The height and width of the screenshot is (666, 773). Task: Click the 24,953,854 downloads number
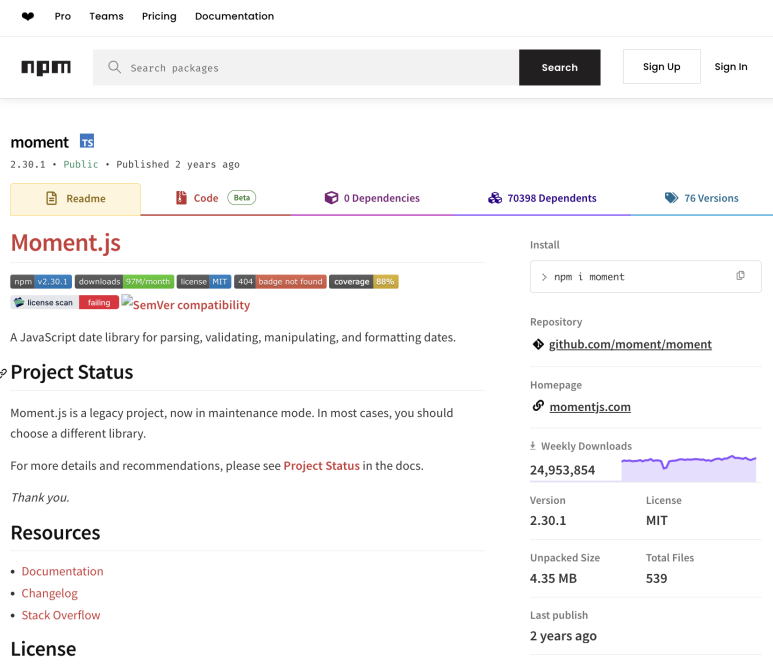click(x=562, y=470)
